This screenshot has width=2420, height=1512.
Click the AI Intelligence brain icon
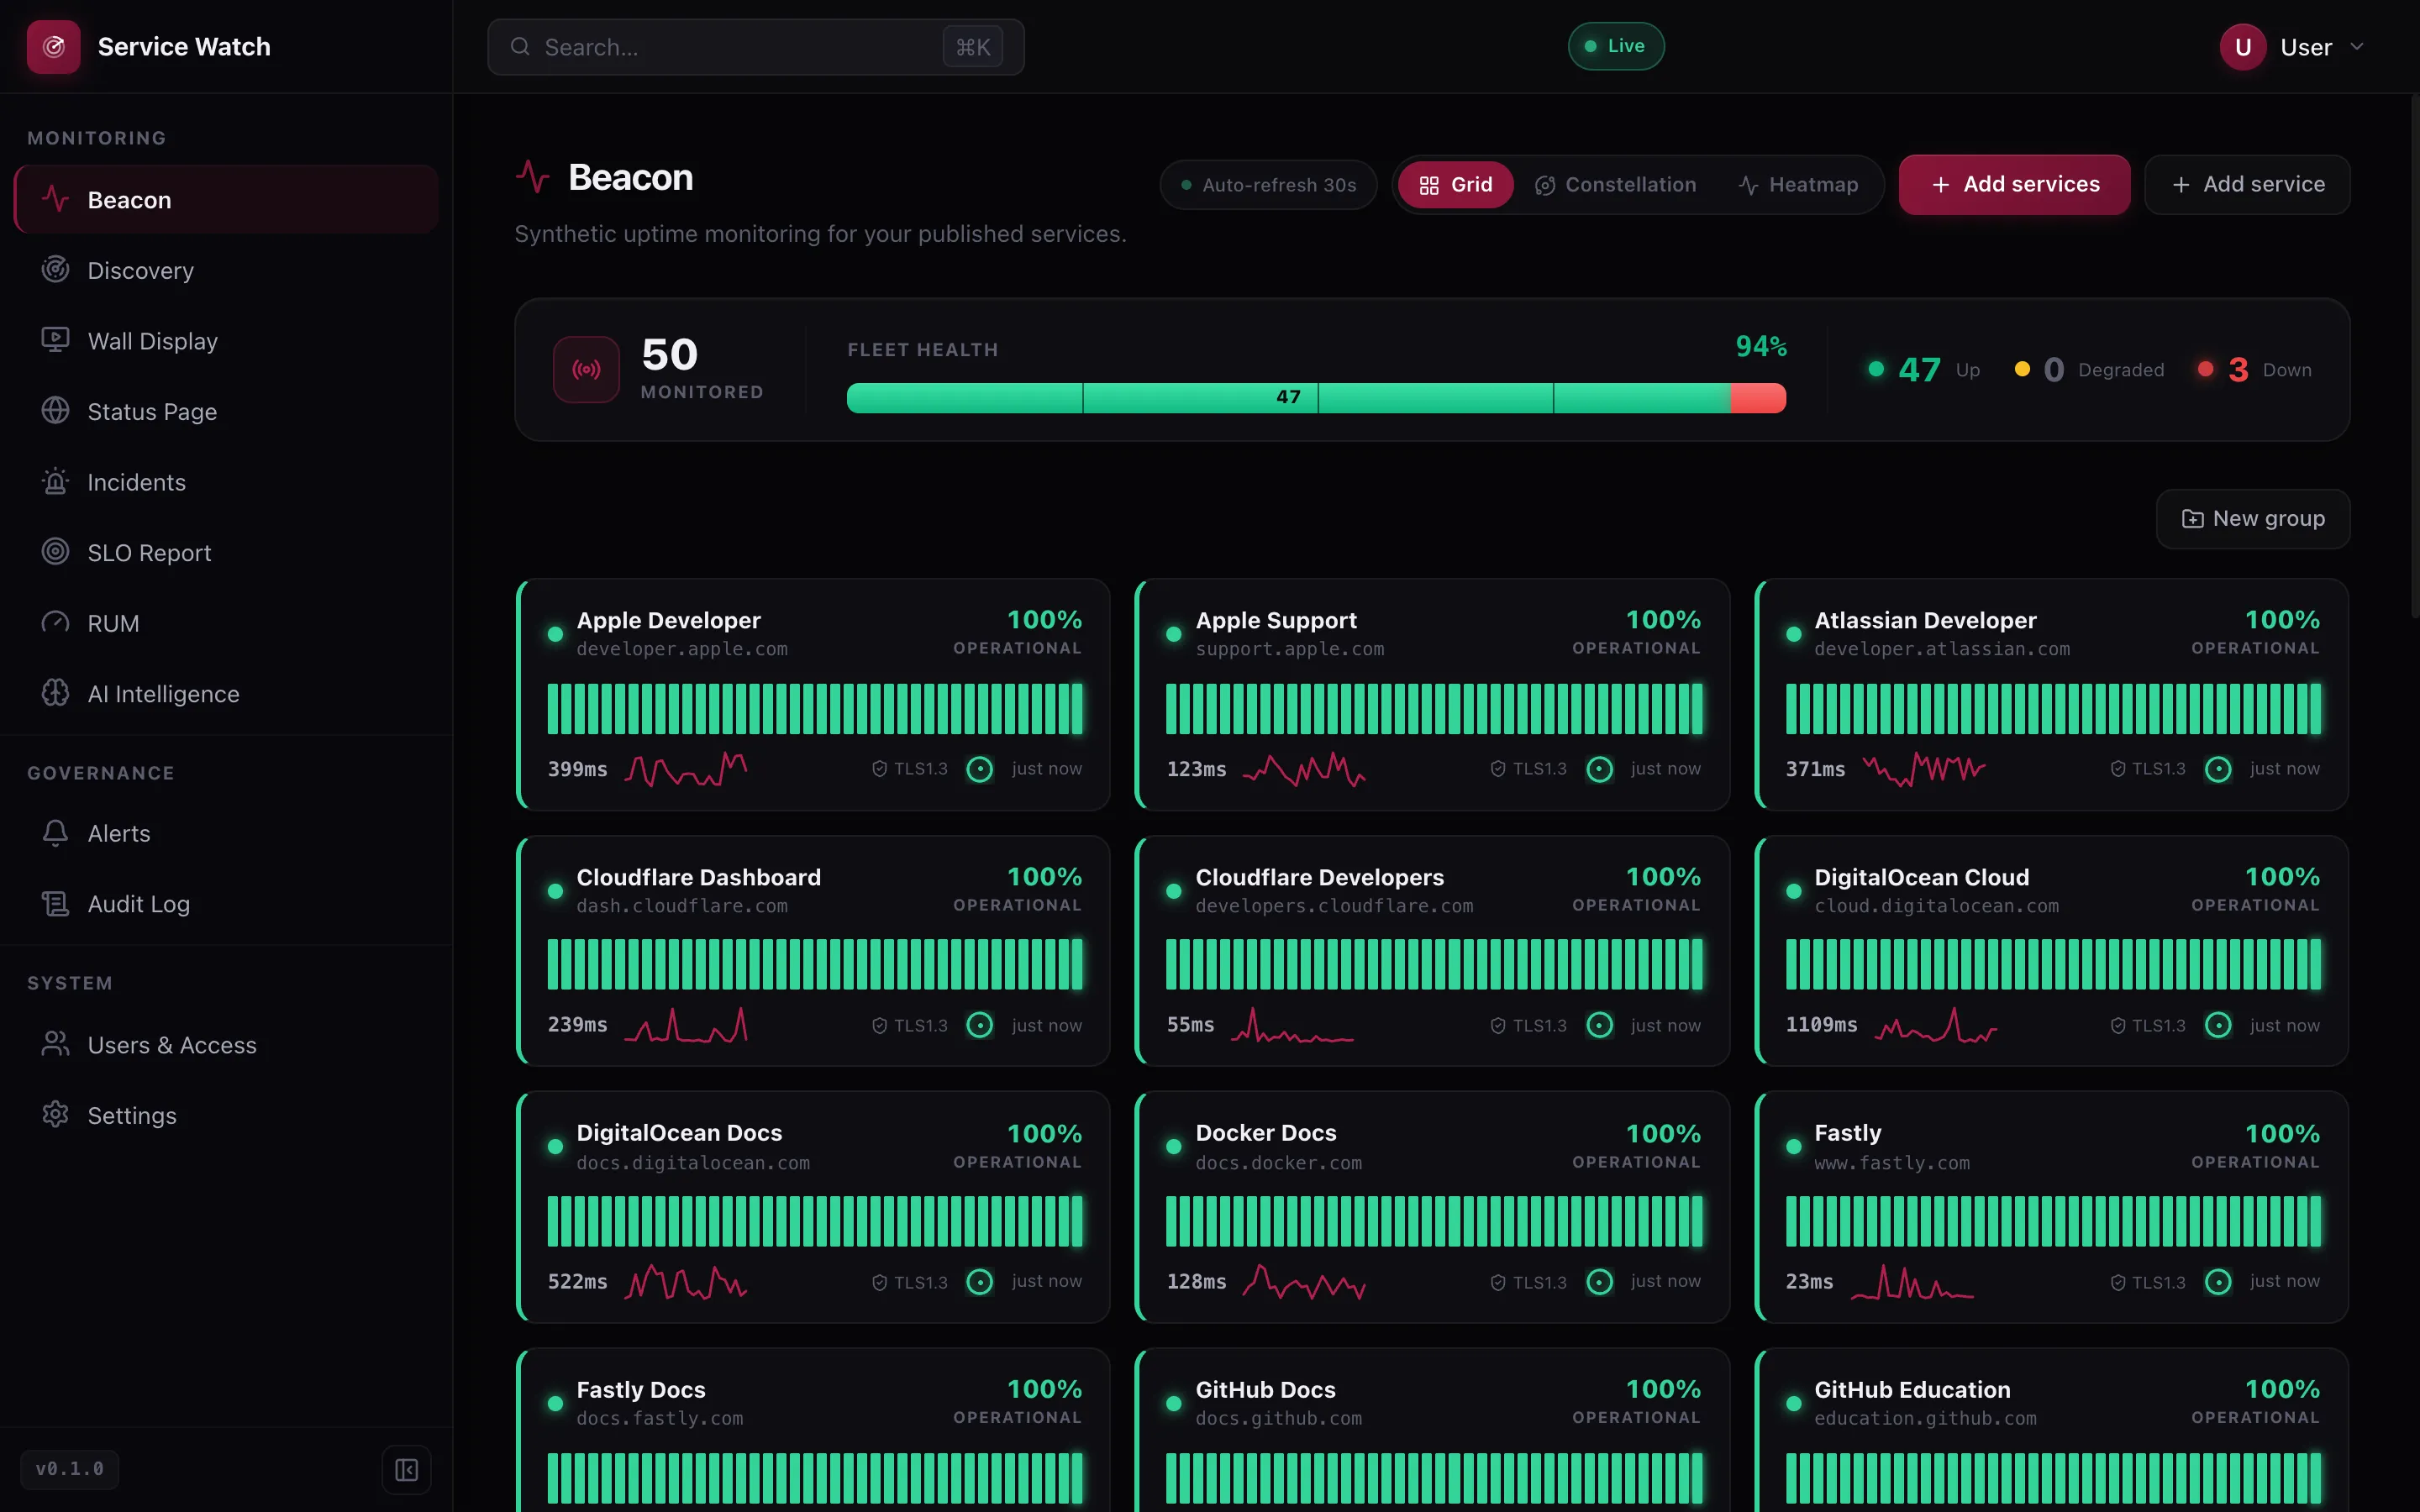[x=55, y=693]
